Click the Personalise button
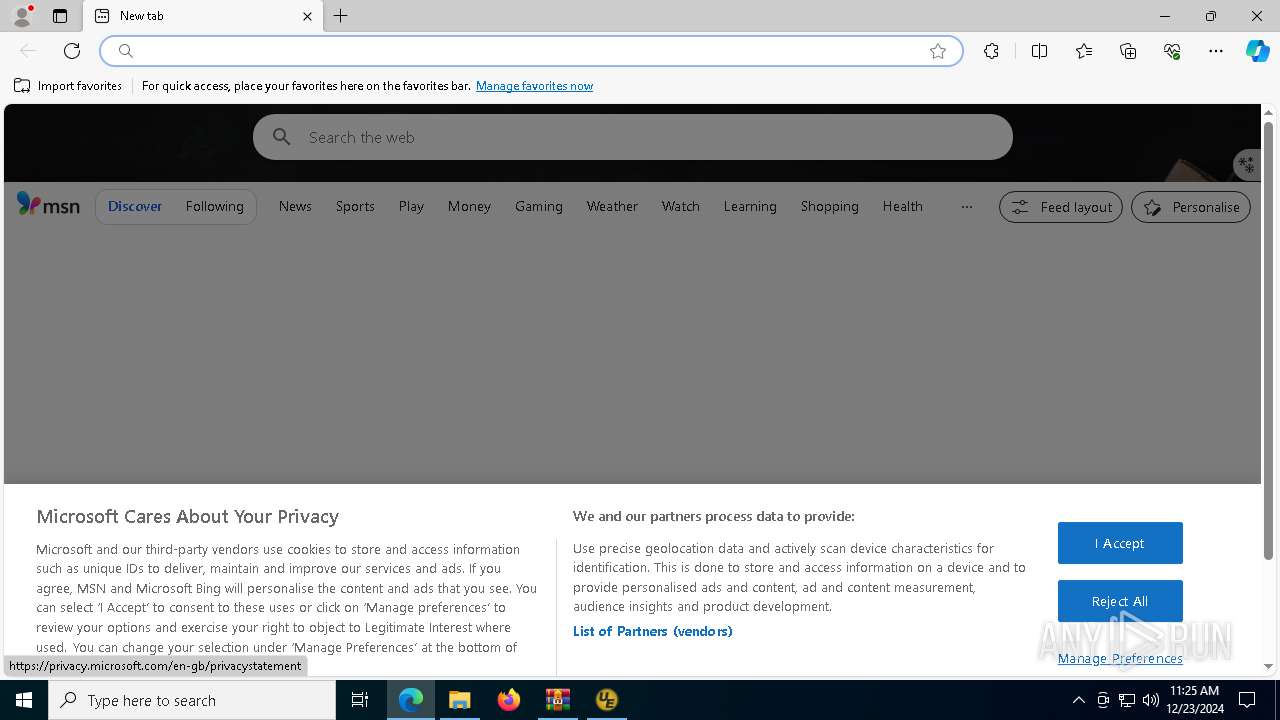Screen dimensions: 1280x720 [1191, 207]
